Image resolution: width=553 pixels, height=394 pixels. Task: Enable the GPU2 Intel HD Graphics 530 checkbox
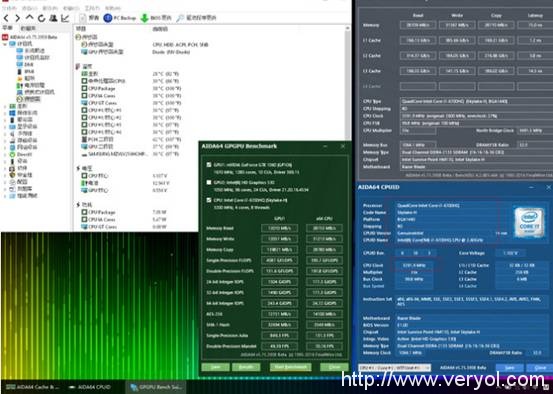pyautogui.click(x=209, y=182)
